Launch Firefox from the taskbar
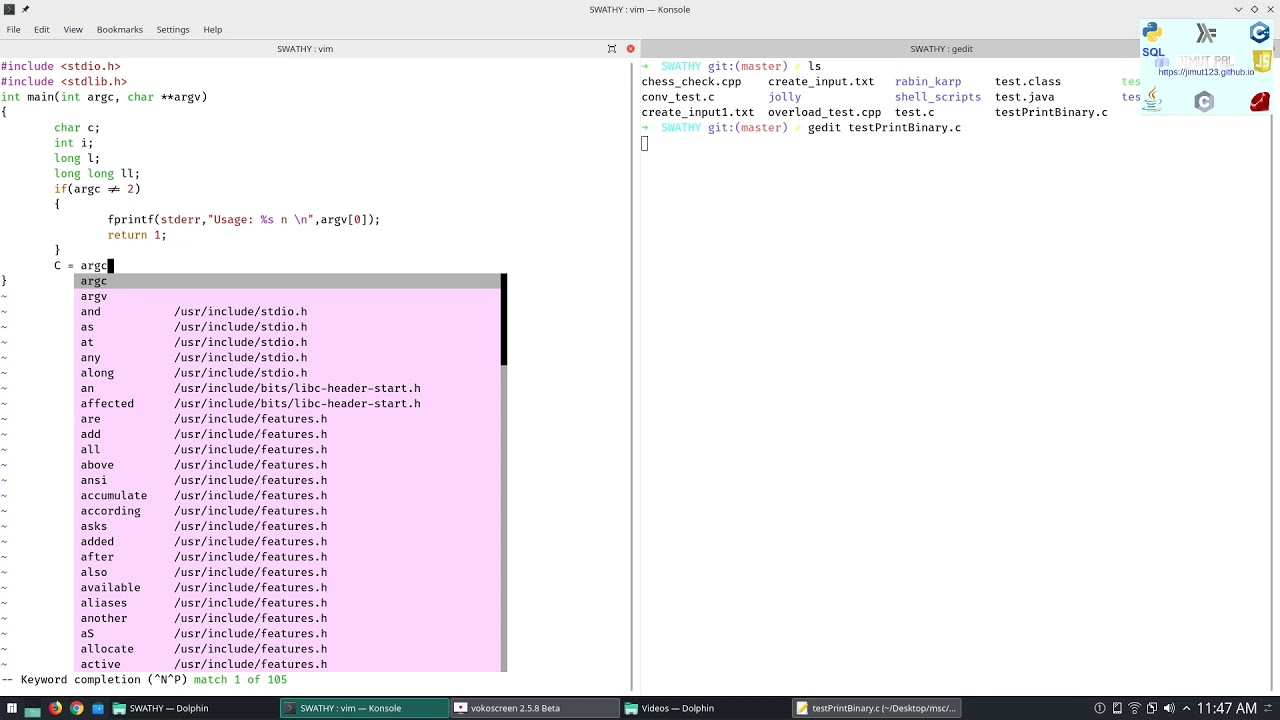Image resolution: width=1280 pixels, height=720 pixels. coord(55,708)
